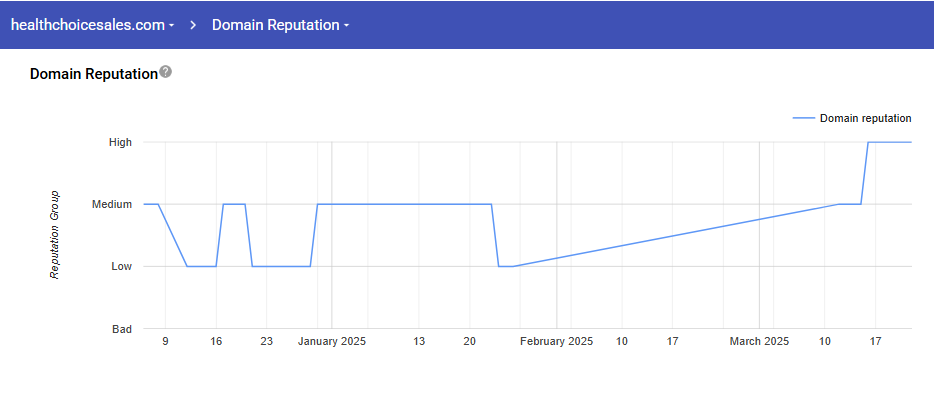Click the '9' date tick label

point(165,341)
